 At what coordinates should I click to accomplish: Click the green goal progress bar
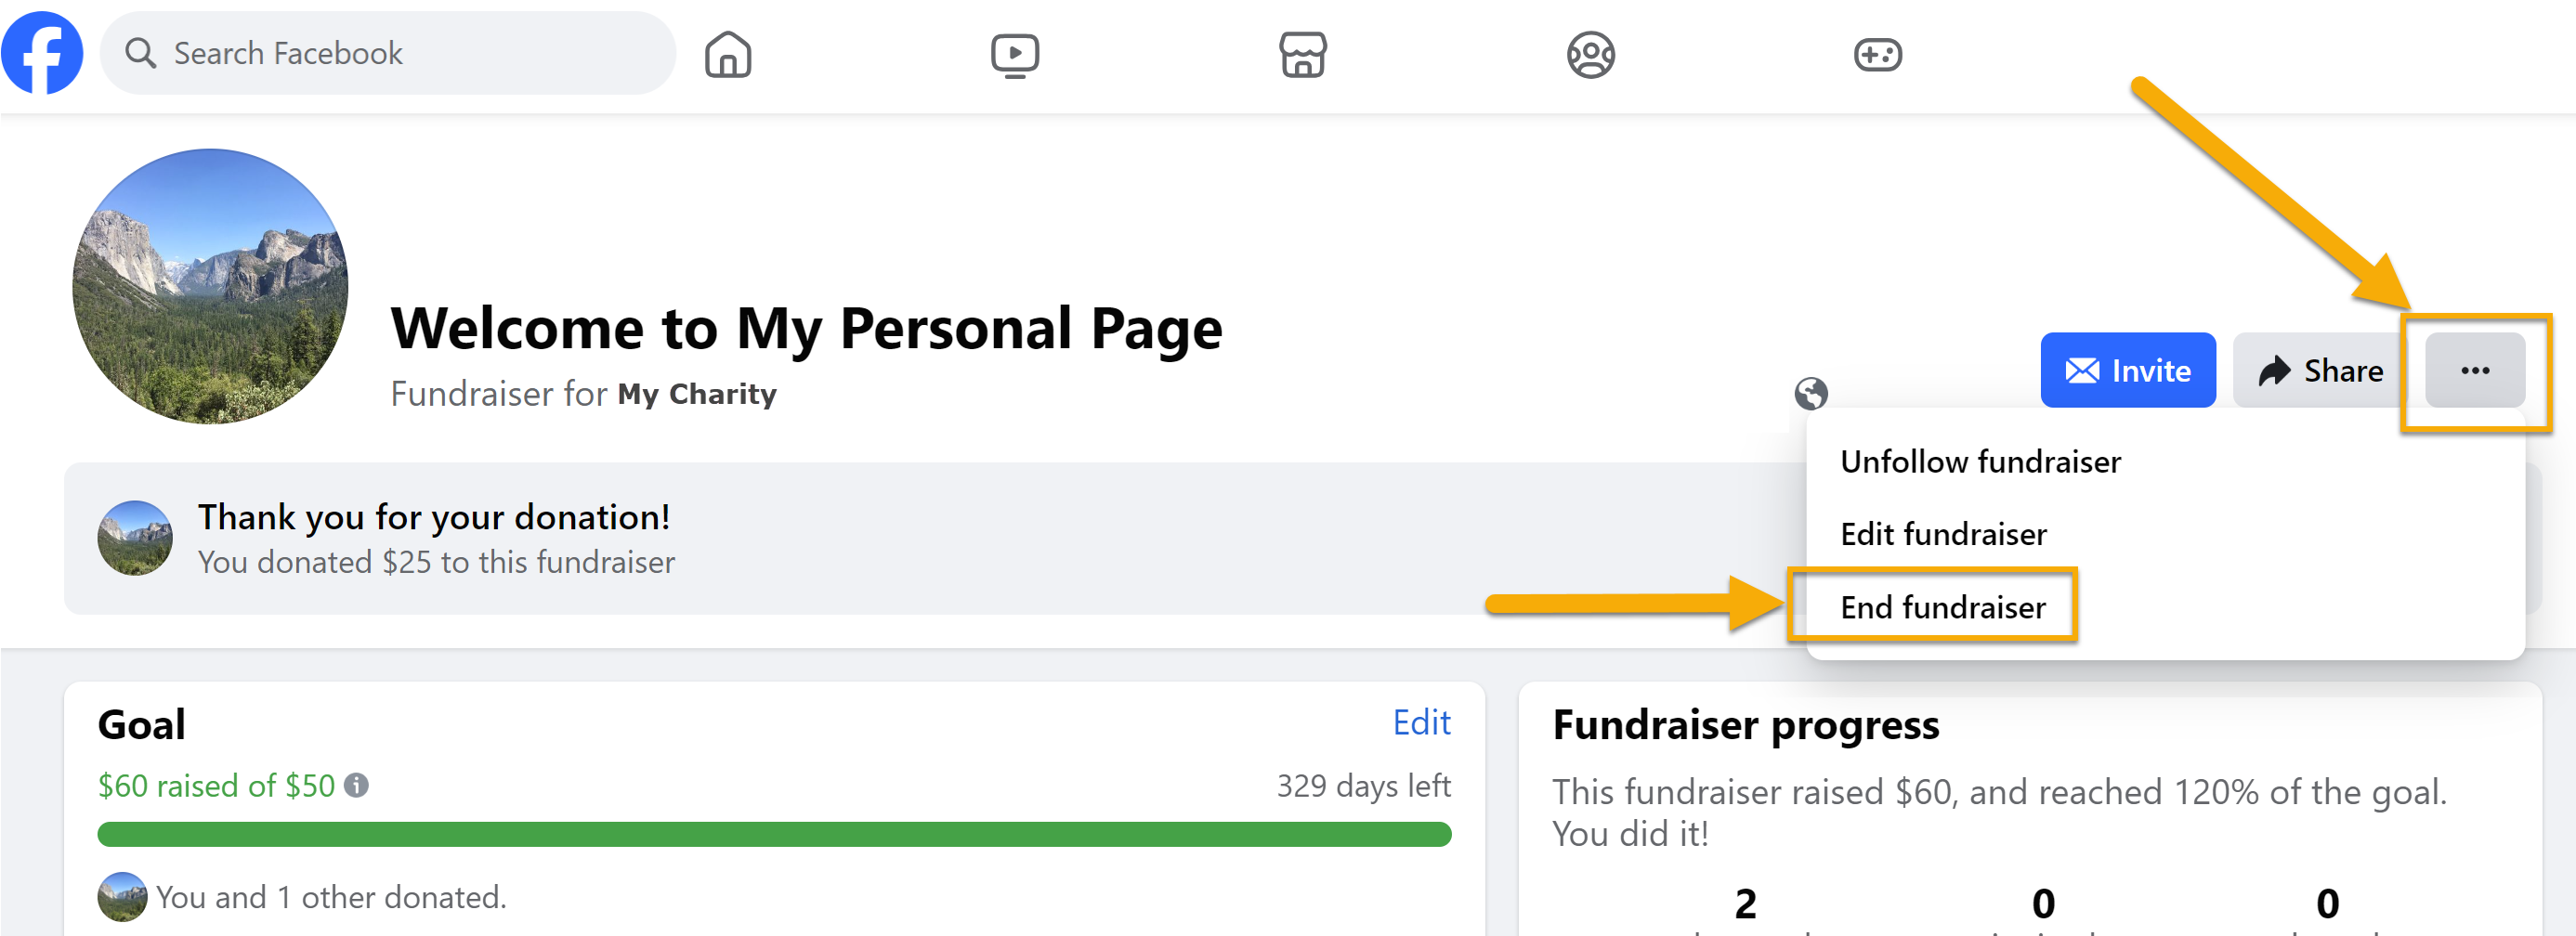774,834
